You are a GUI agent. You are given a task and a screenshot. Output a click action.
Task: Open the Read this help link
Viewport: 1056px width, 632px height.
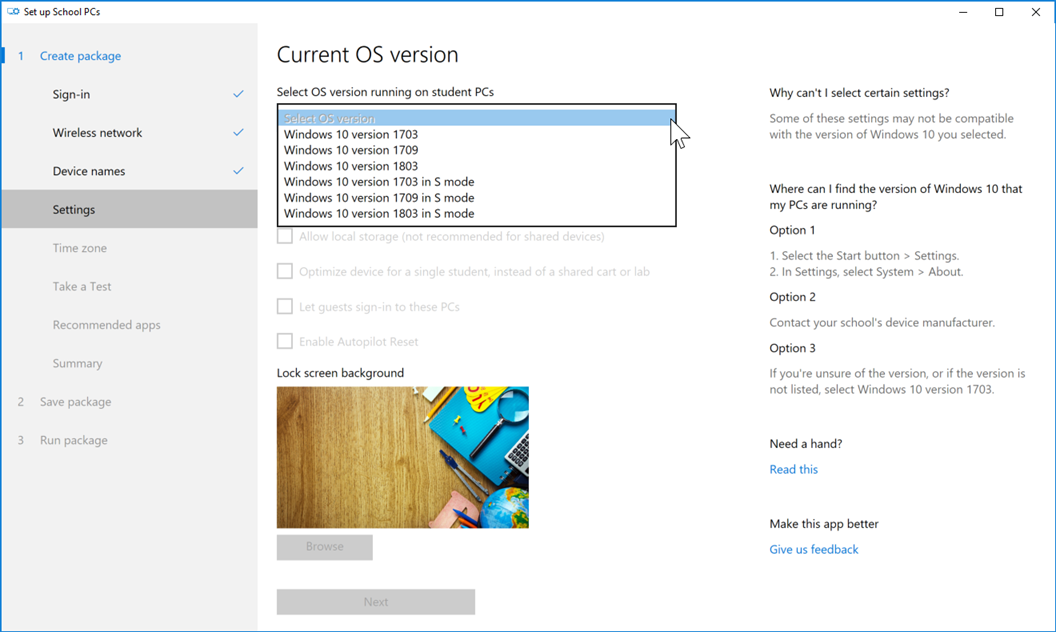tap(793, 470)
